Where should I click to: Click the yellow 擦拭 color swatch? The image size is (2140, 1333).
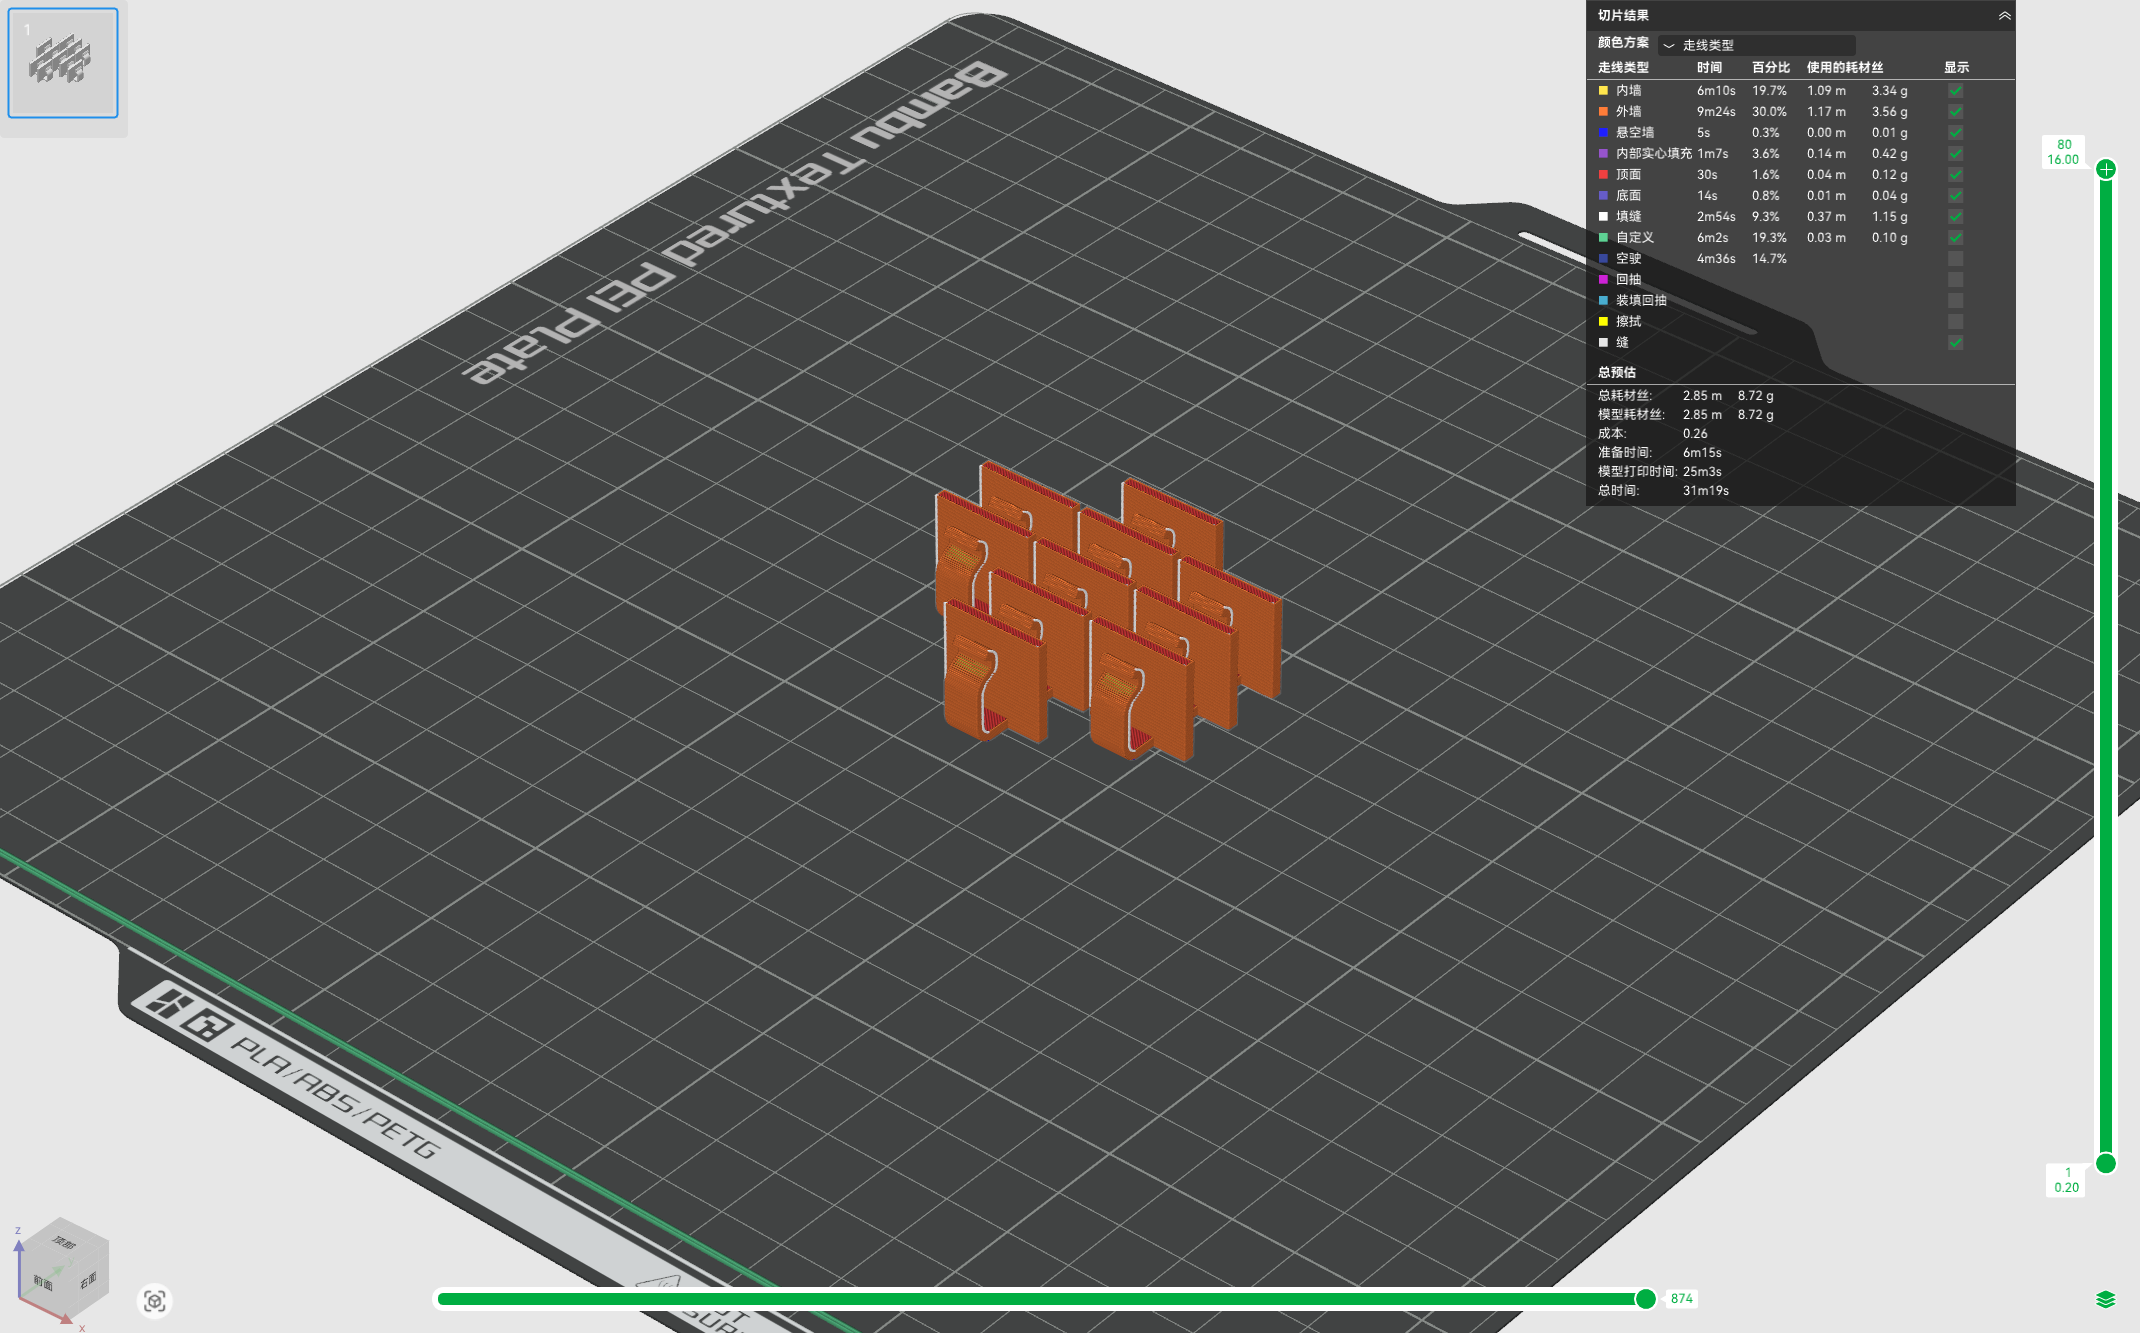pyautogui.click(x=1603, y=322)
